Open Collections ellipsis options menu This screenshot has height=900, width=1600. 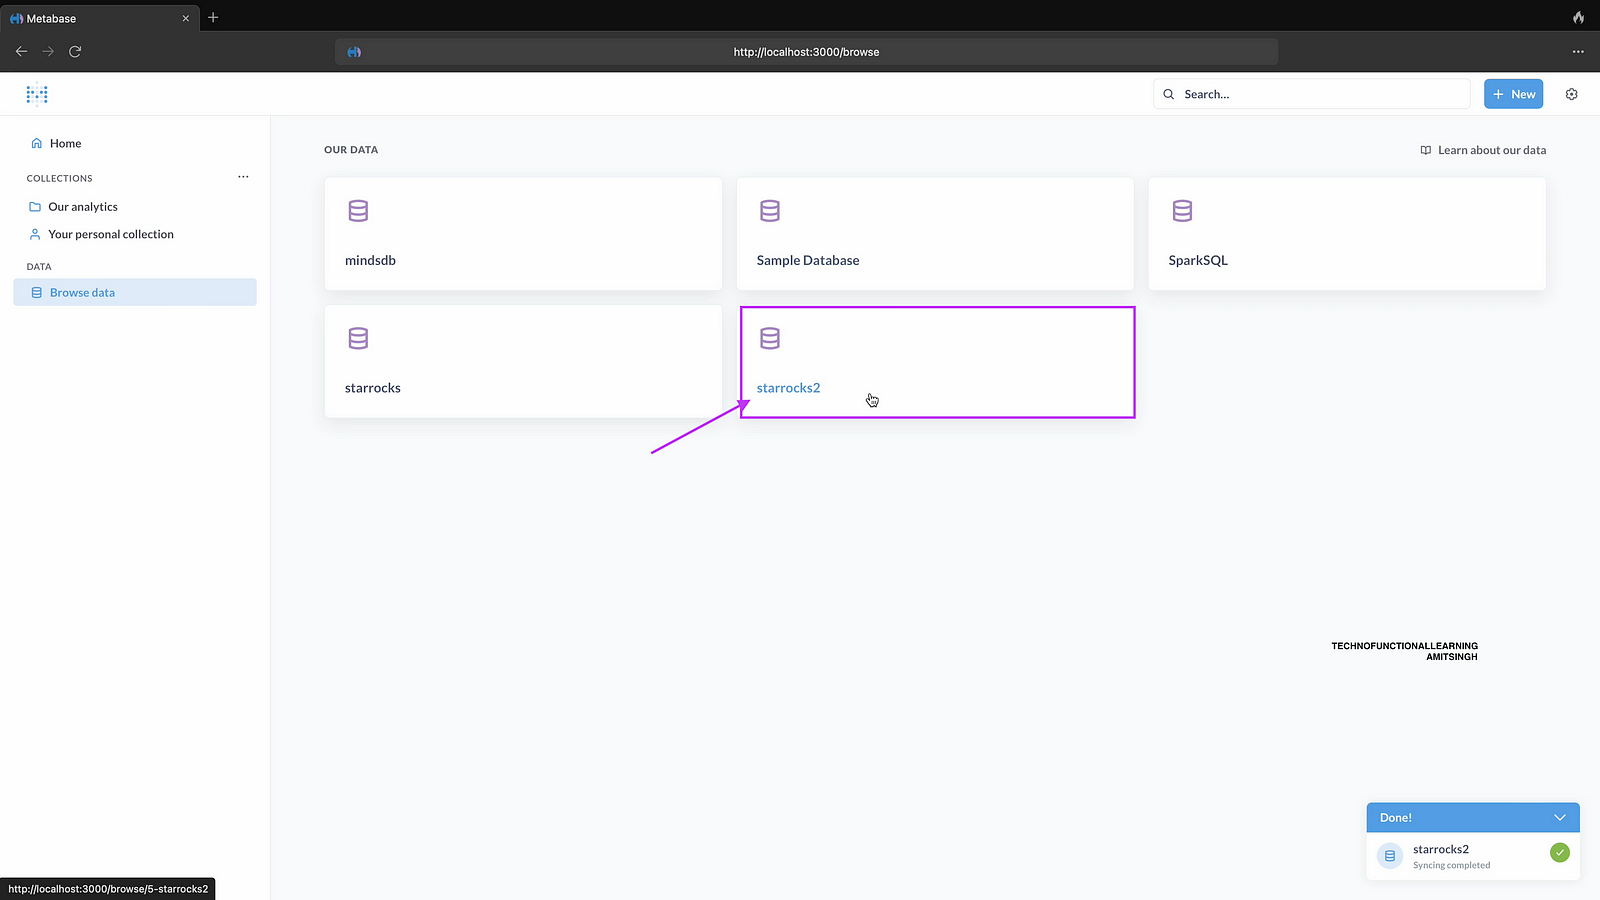coord(243,177)
